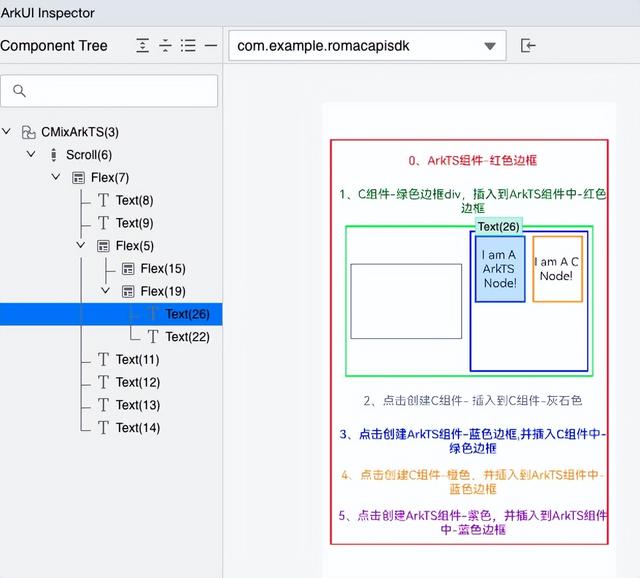Click the Text(11) T icon

point(103,360)
